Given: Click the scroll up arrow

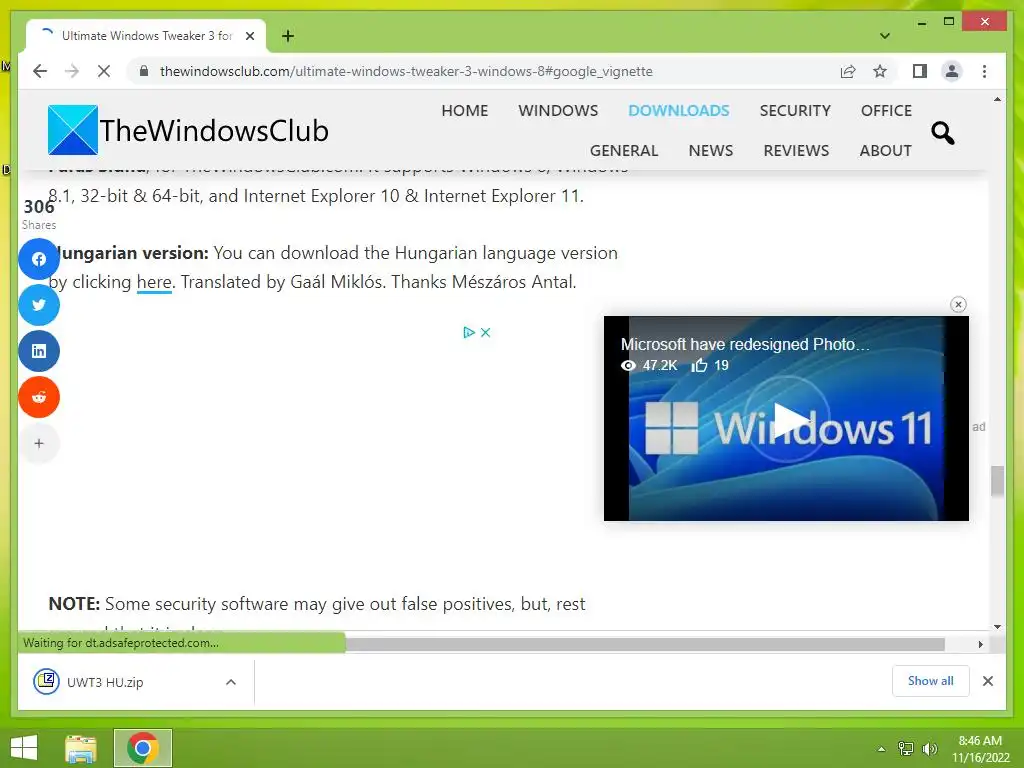Looking at the screenshot, I should click(x=997, y=99).
